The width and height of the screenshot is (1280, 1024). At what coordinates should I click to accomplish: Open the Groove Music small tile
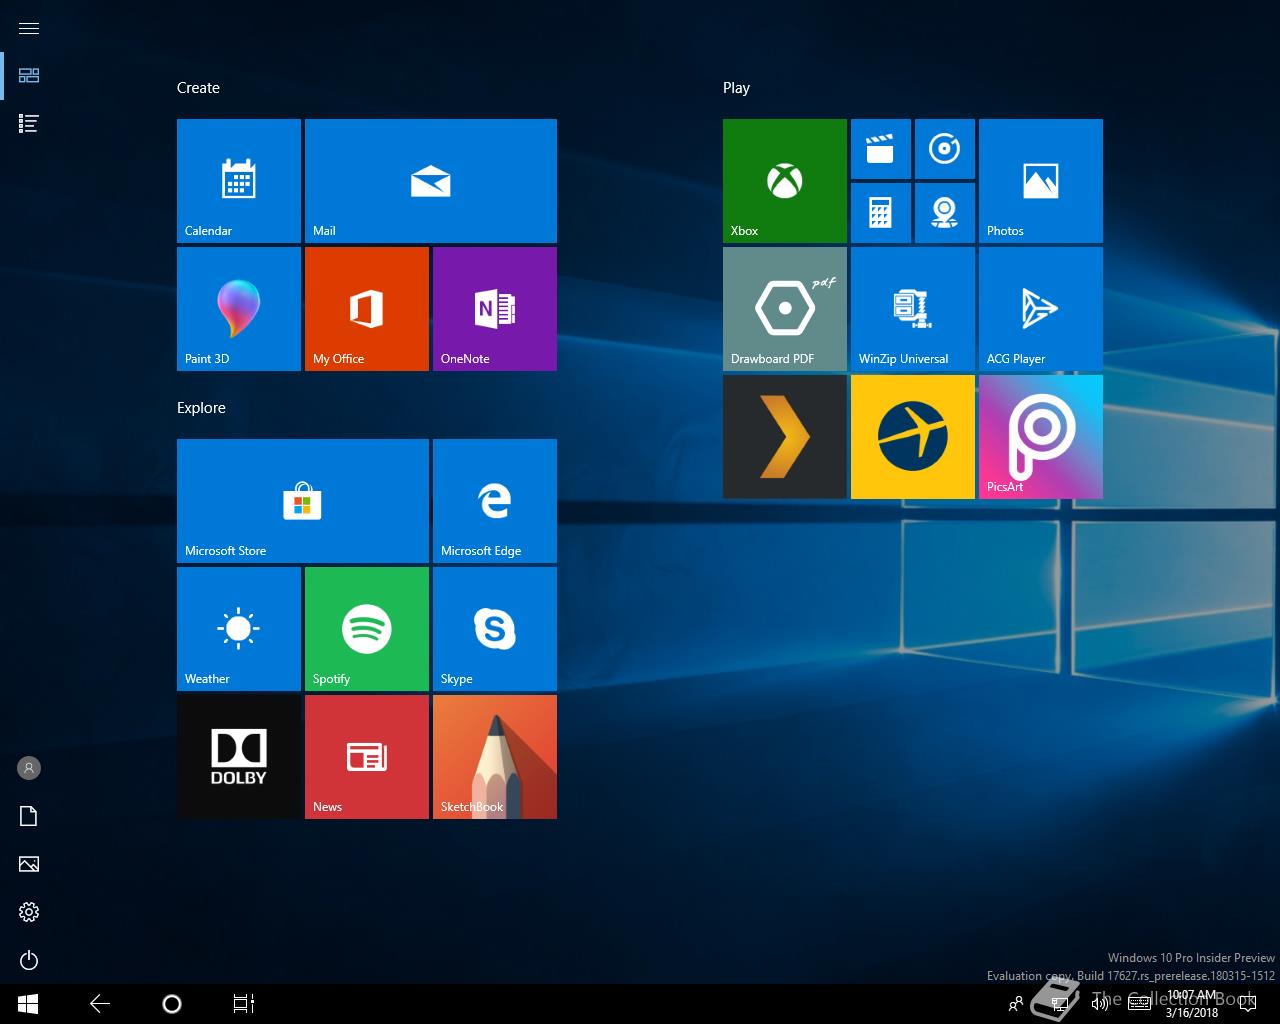click(945, 149)
